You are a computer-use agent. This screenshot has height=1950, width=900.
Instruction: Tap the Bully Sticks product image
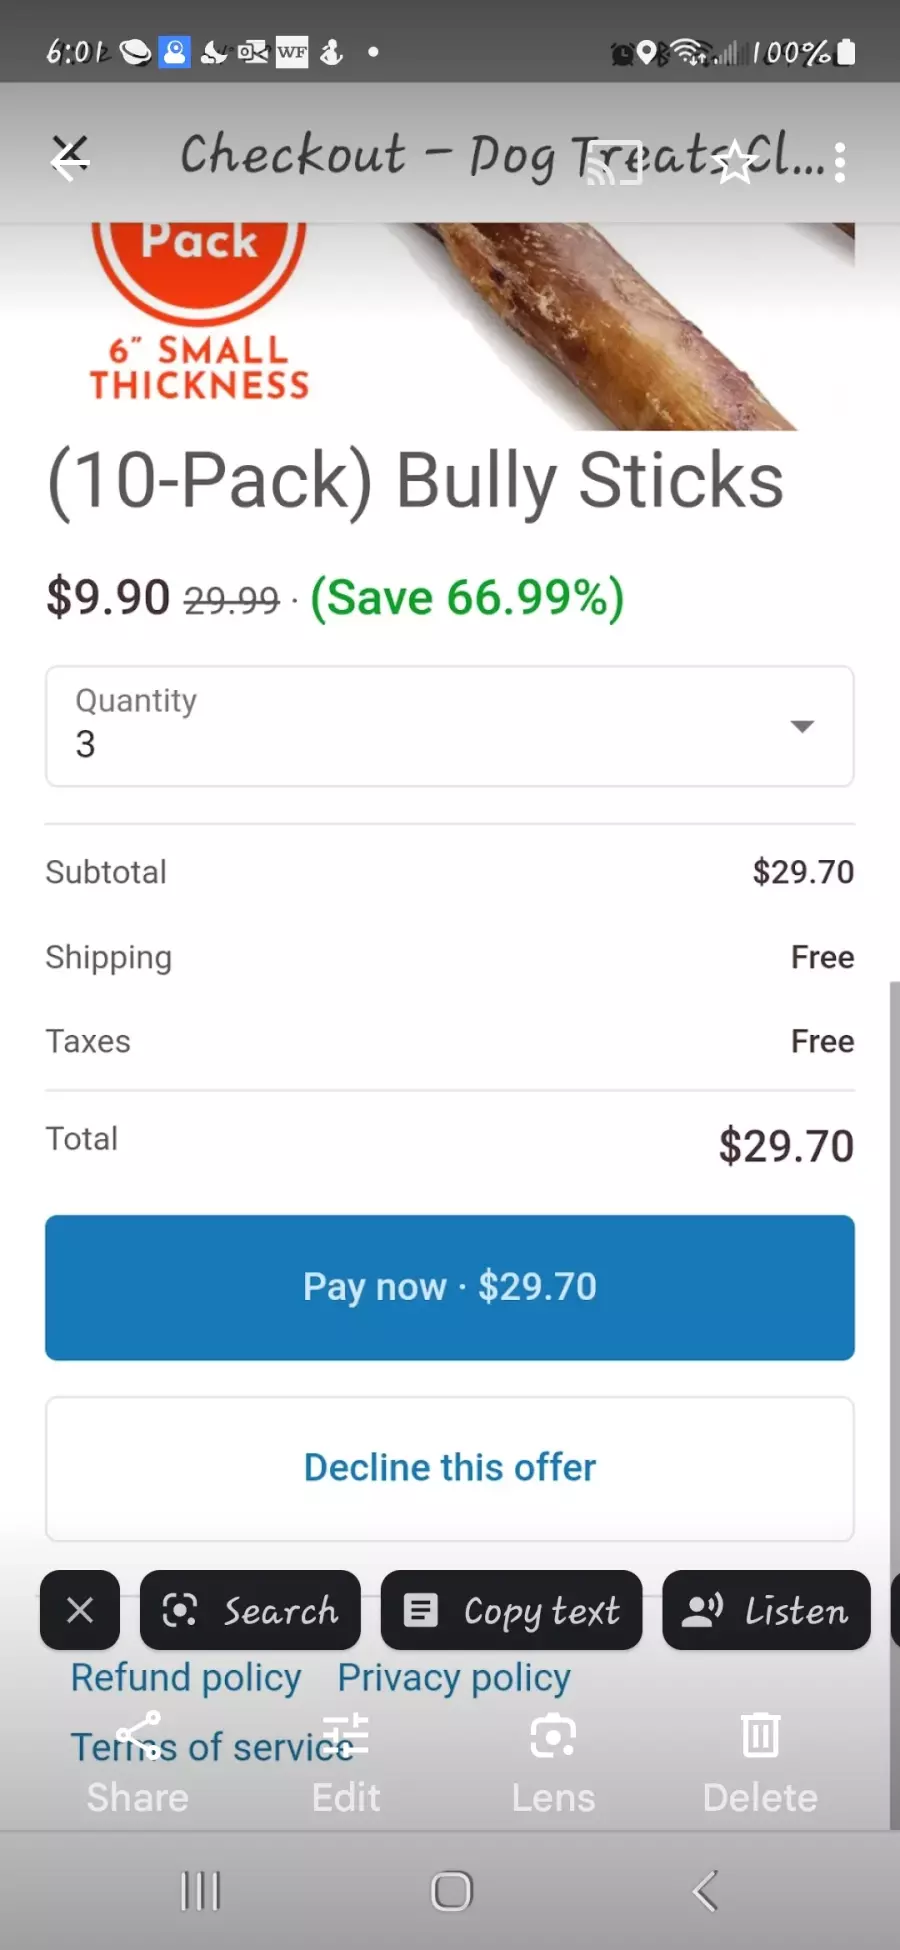(450, 327)
